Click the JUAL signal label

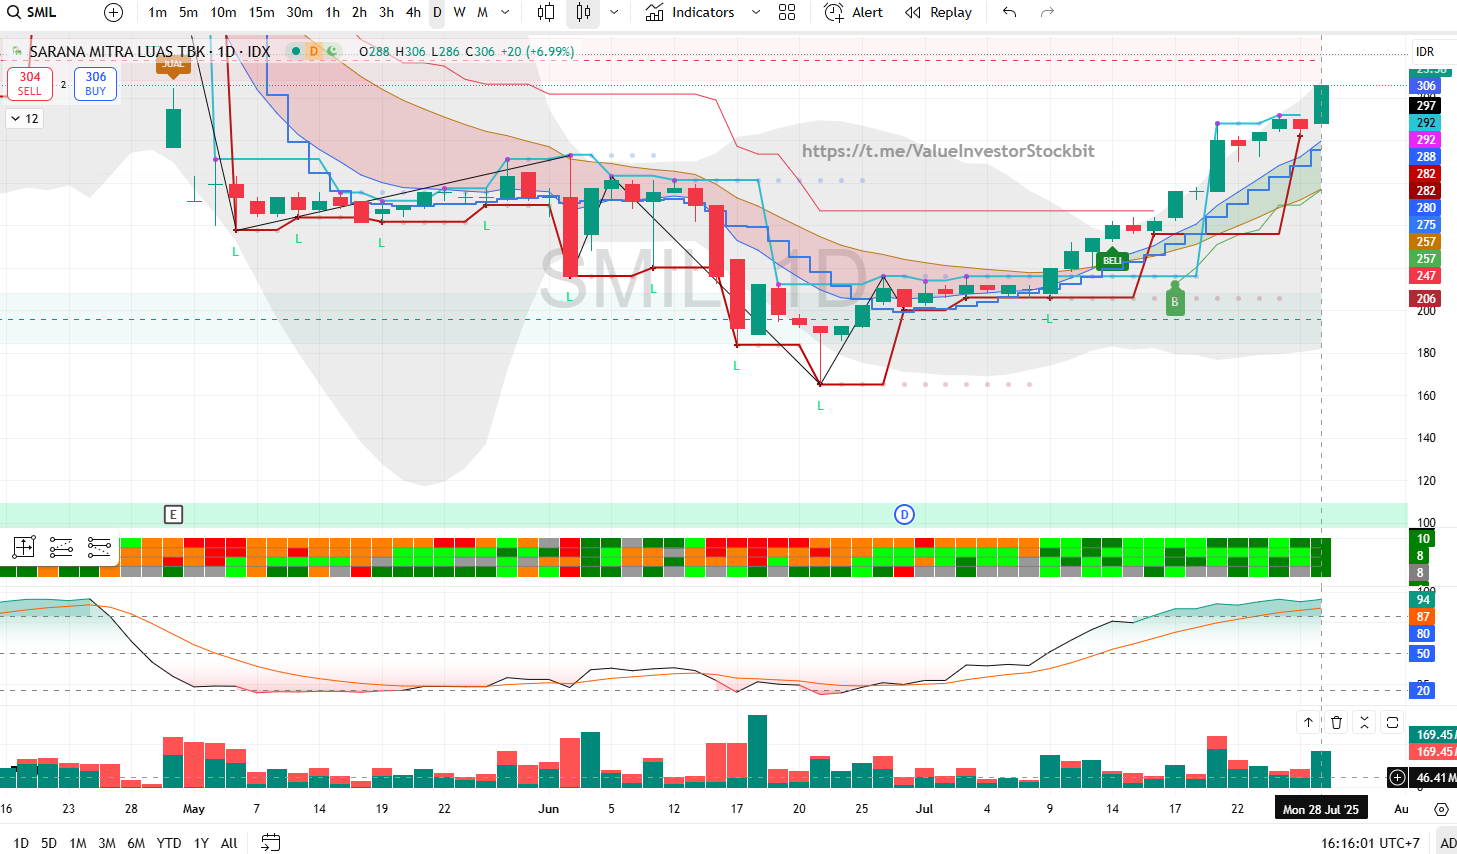(173, 66)
